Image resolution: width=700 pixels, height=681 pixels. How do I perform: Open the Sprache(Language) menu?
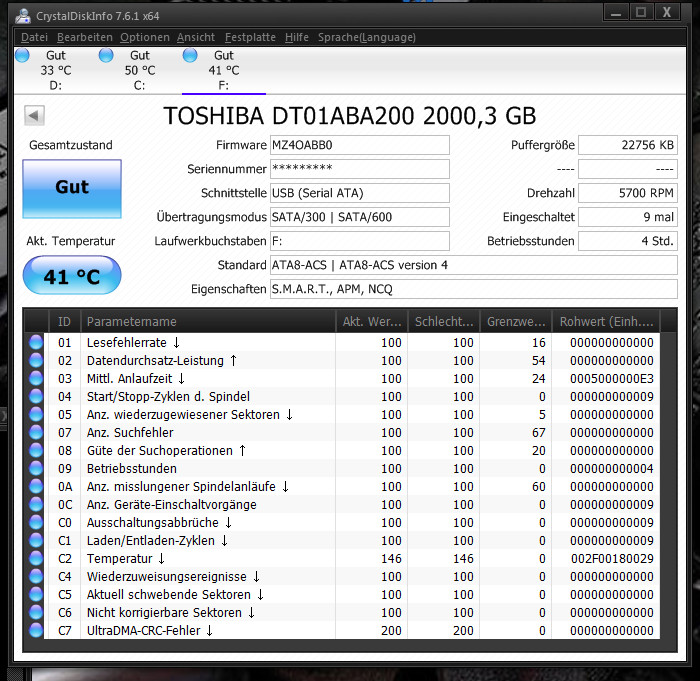coord(367,37)
